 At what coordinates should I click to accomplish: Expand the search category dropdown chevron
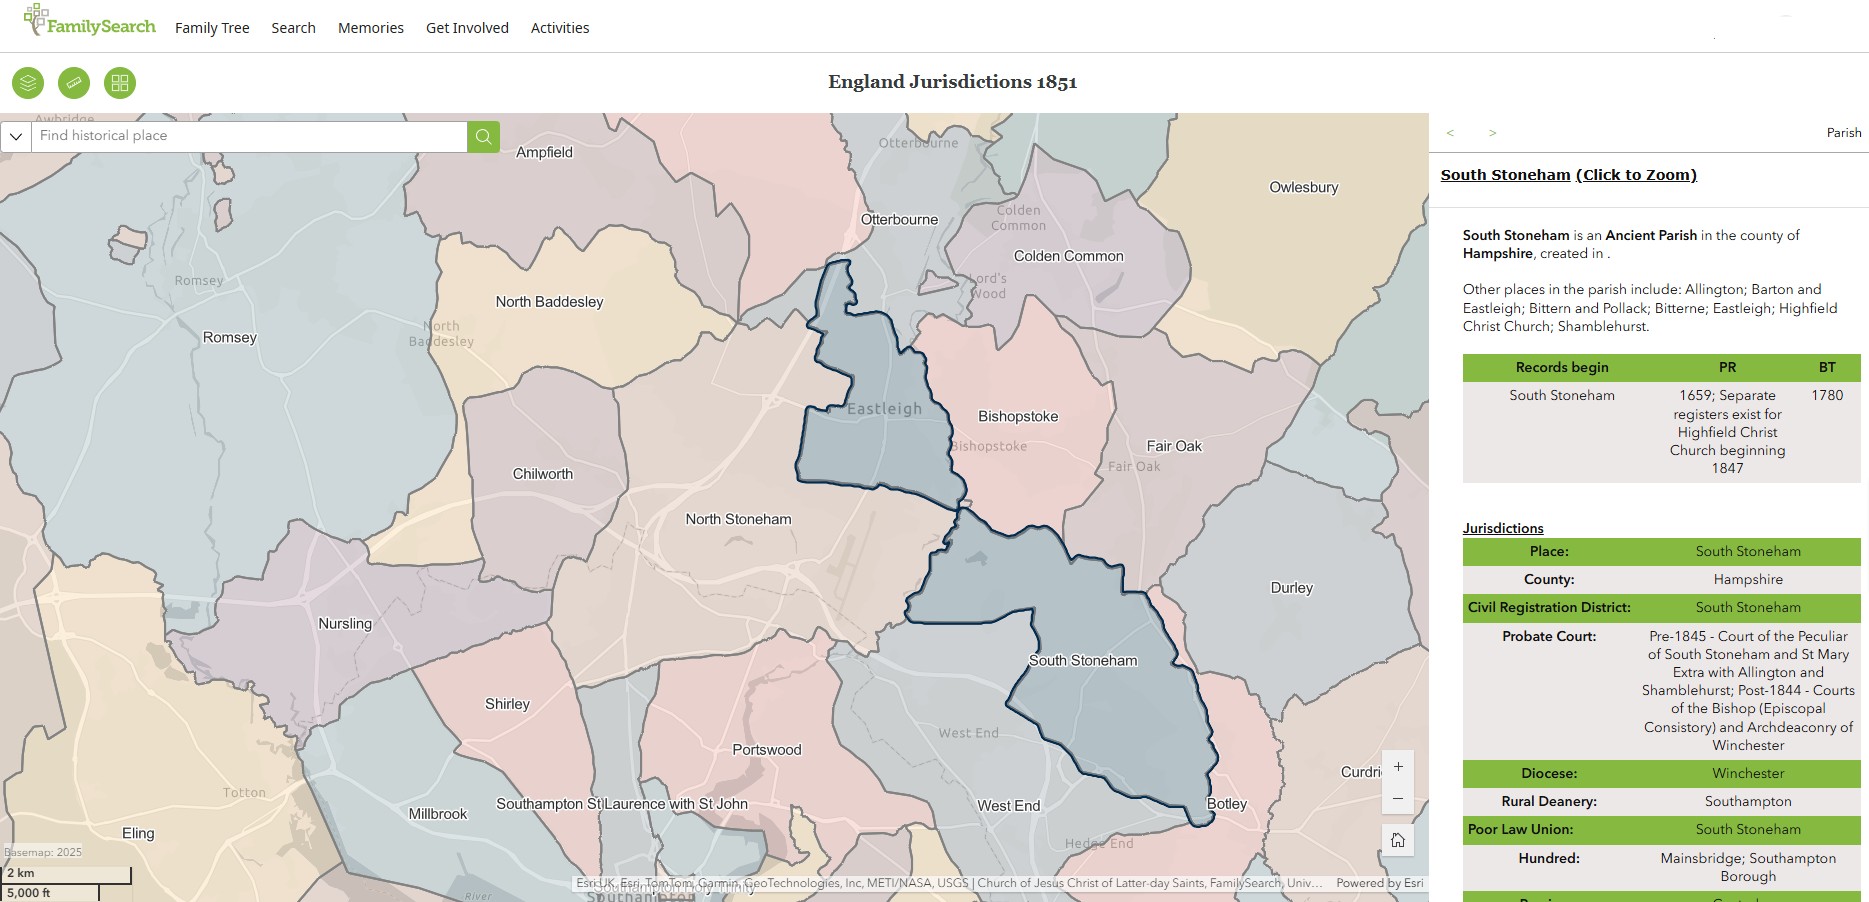pyautogui.click(x=15, y=136)
